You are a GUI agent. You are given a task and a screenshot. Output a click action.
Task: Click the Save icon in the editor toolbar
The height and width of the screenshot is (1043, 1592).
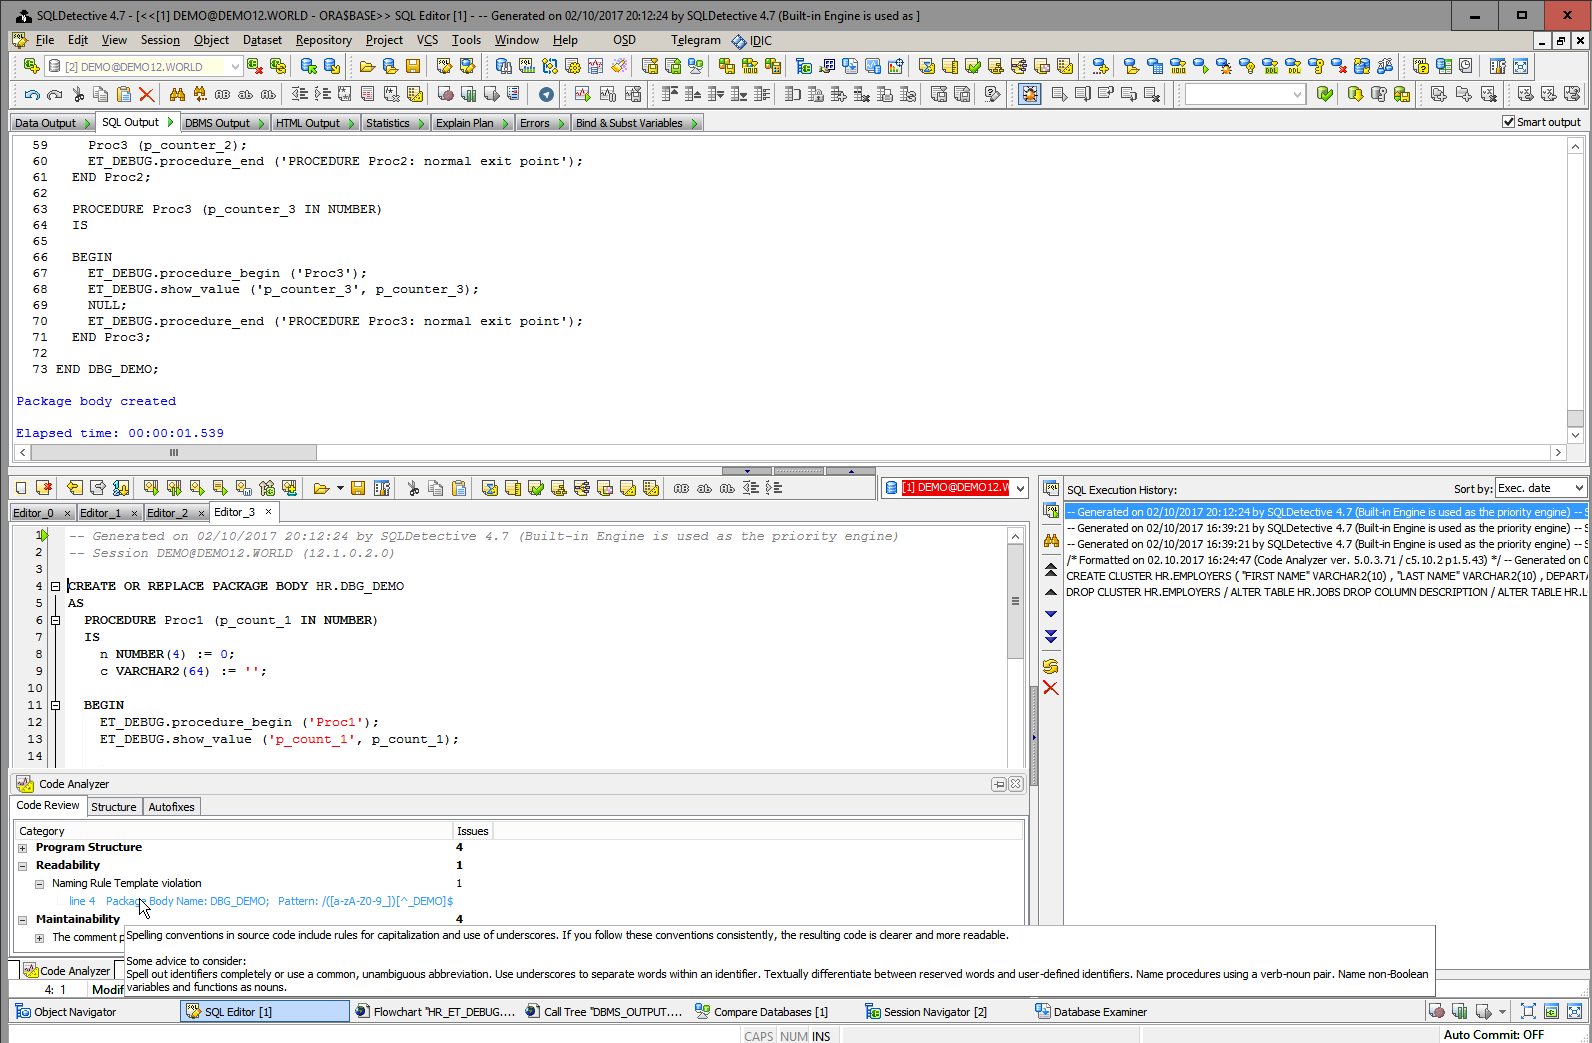click(358, 488)
